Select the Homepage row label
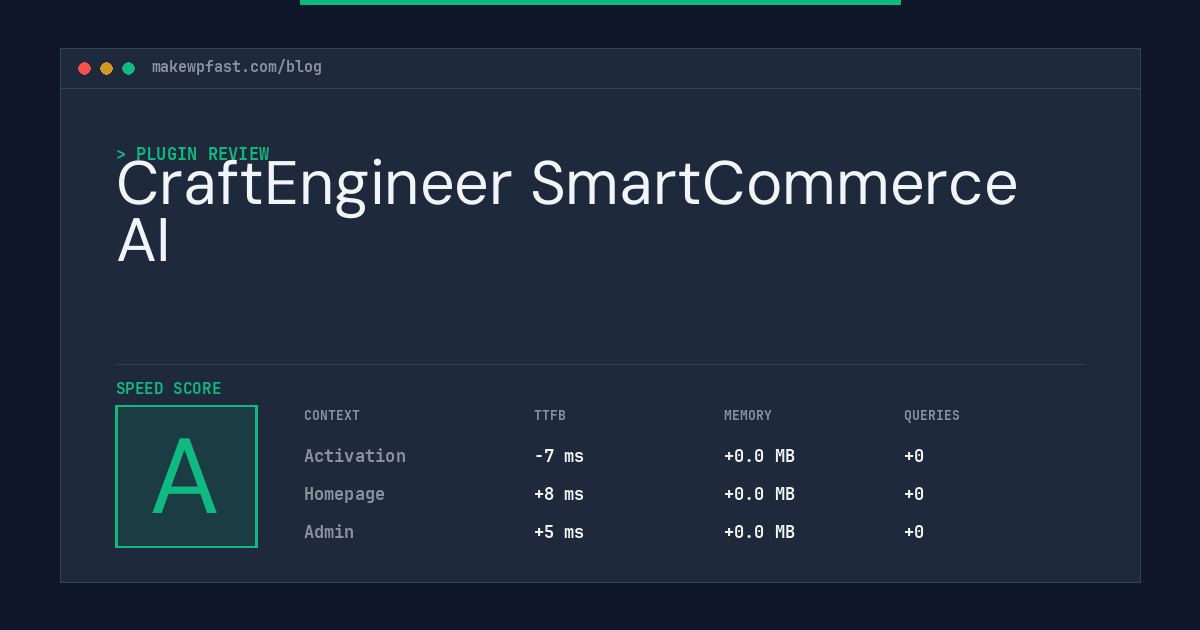The image size is (1200, 630). tap(344, 494)
